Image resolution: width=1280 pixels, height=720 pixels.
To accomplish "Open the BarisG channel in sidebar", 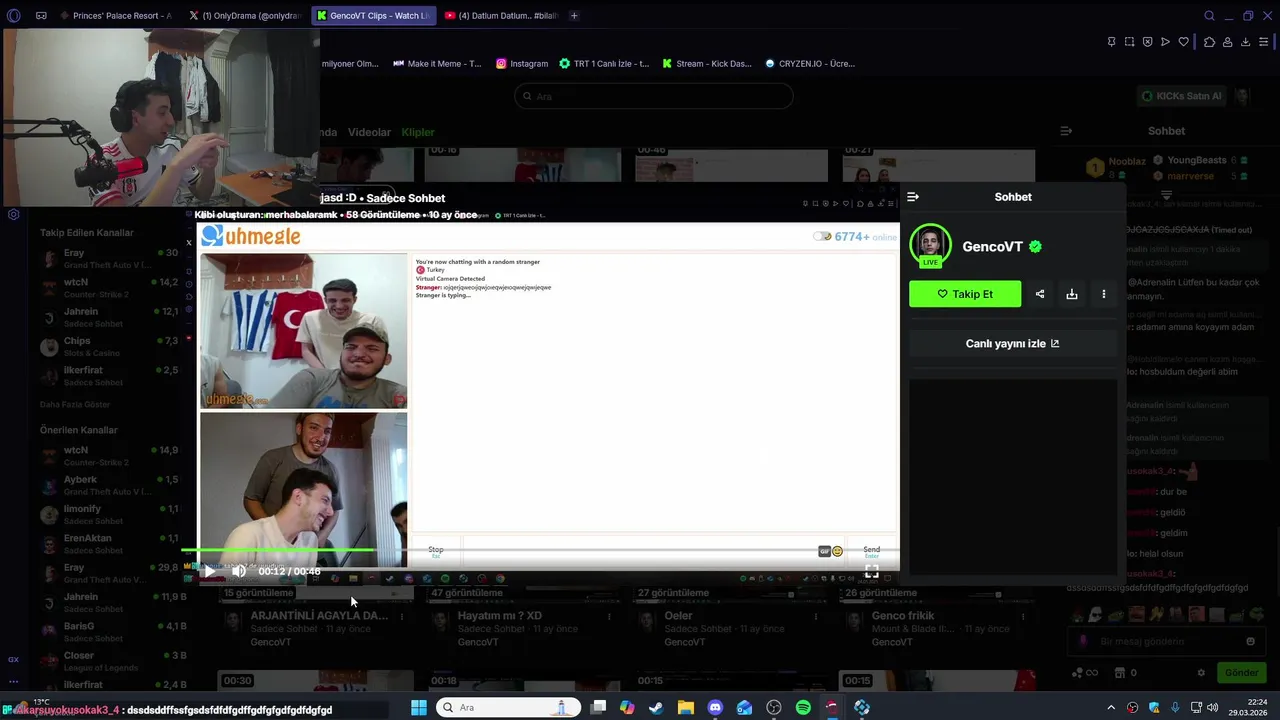I will click(110, 632).
